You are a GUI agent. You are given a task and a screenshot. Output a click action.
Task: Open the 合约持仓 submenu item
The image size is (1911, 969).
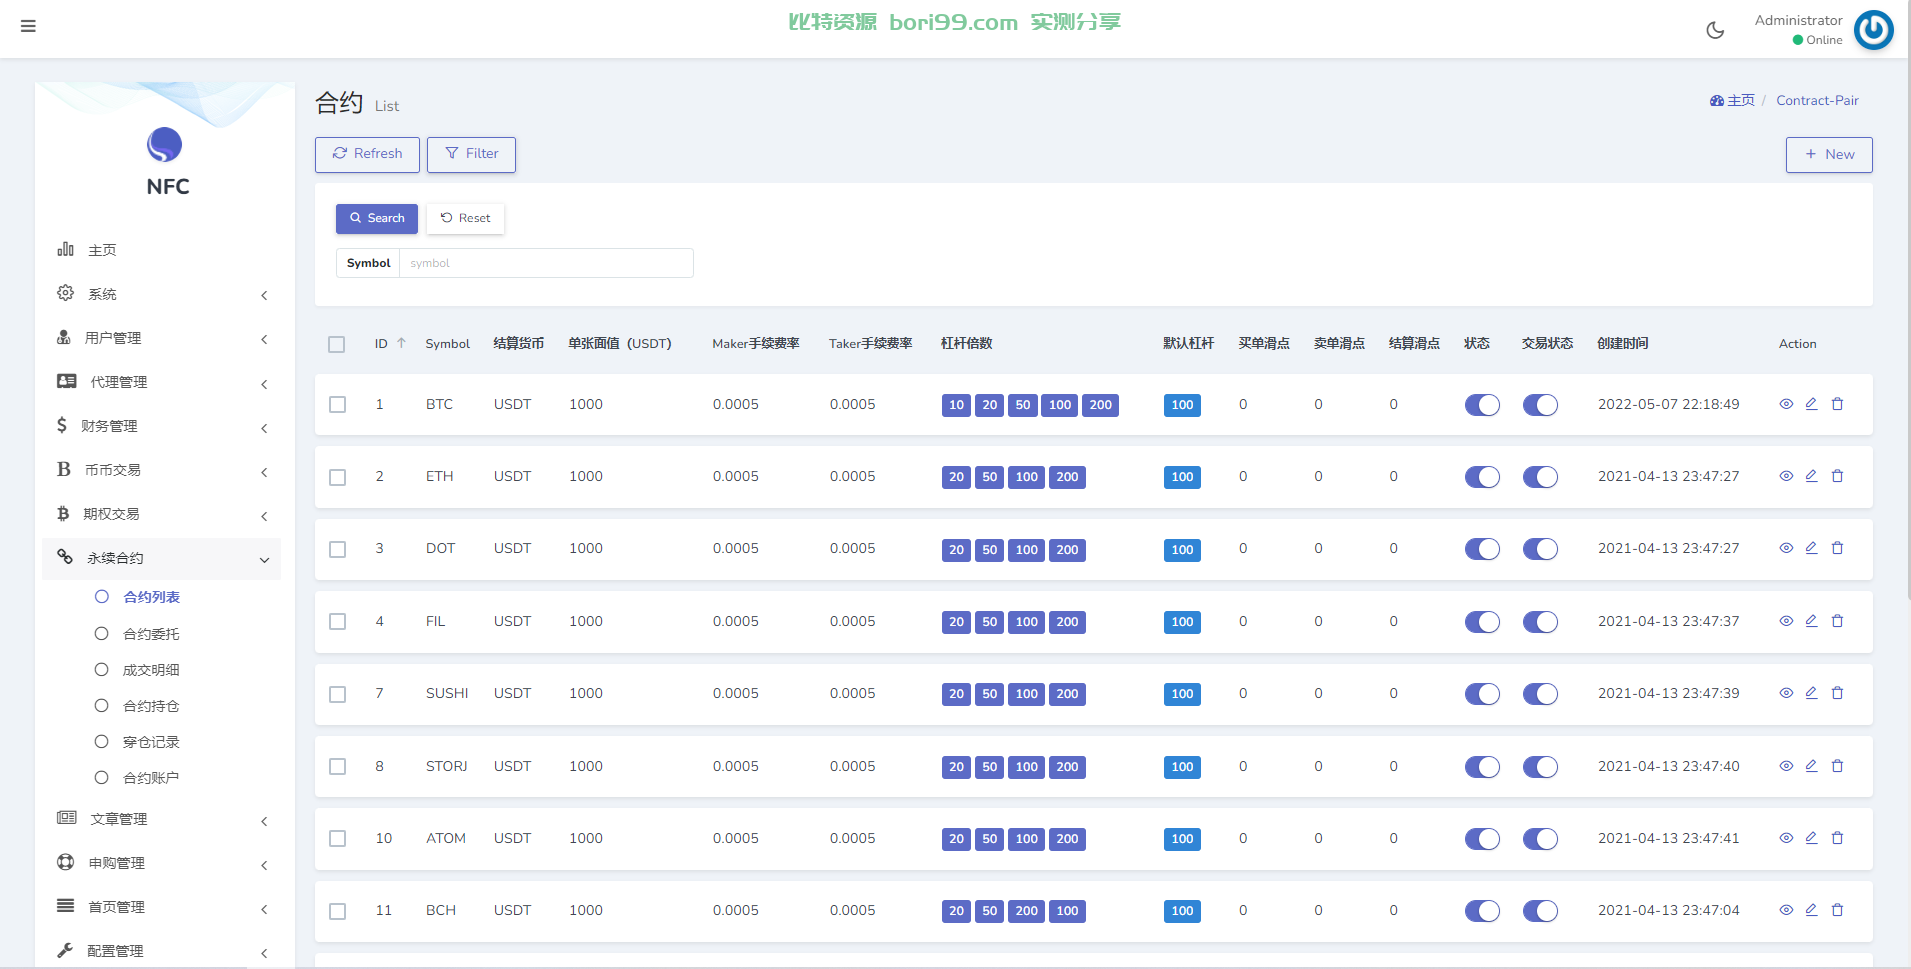pos(151,706)
